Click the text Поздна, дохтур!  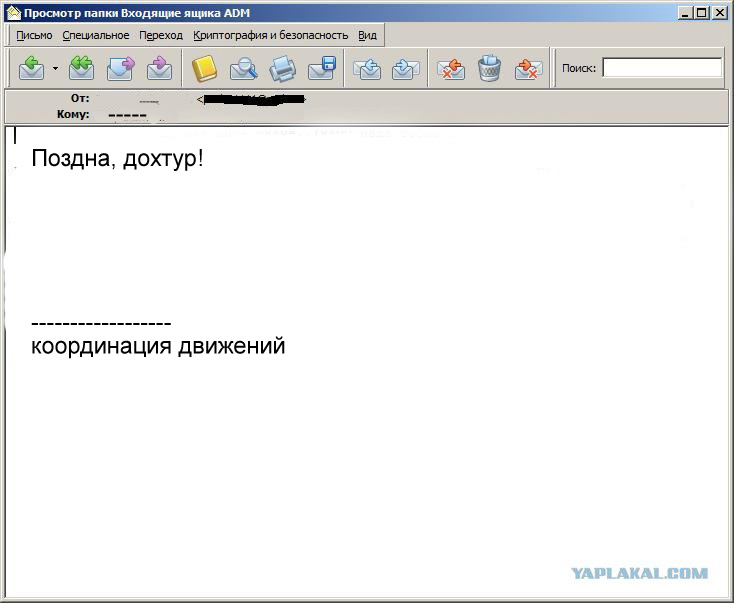click(117, 158)
